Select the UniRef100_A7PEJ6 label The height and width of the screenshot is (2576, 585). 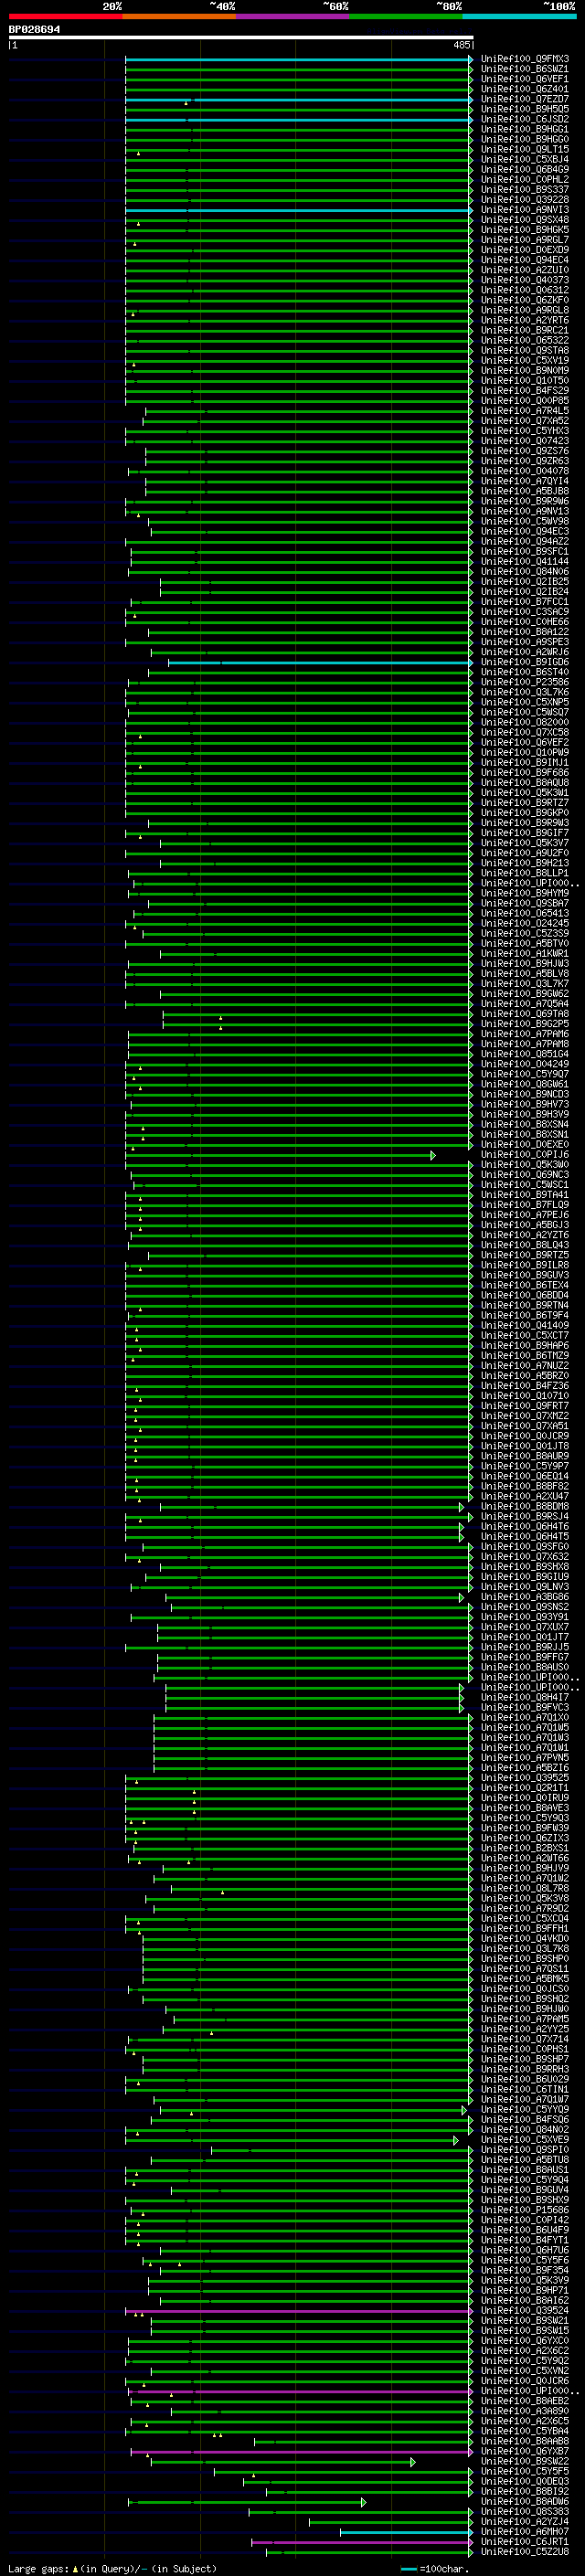coord(525,1215)
